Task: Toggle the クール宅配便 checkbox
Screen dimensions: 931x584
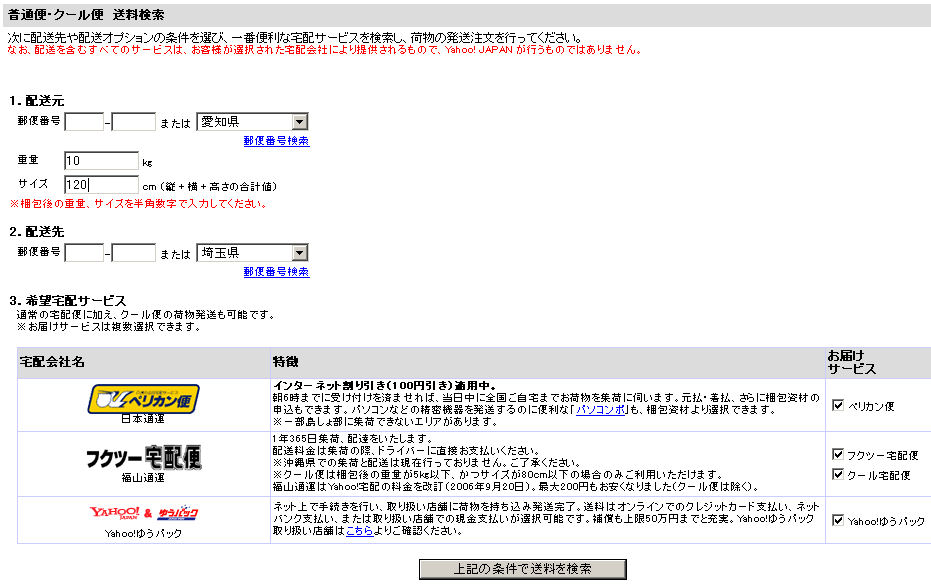Action: pos(838,474)
